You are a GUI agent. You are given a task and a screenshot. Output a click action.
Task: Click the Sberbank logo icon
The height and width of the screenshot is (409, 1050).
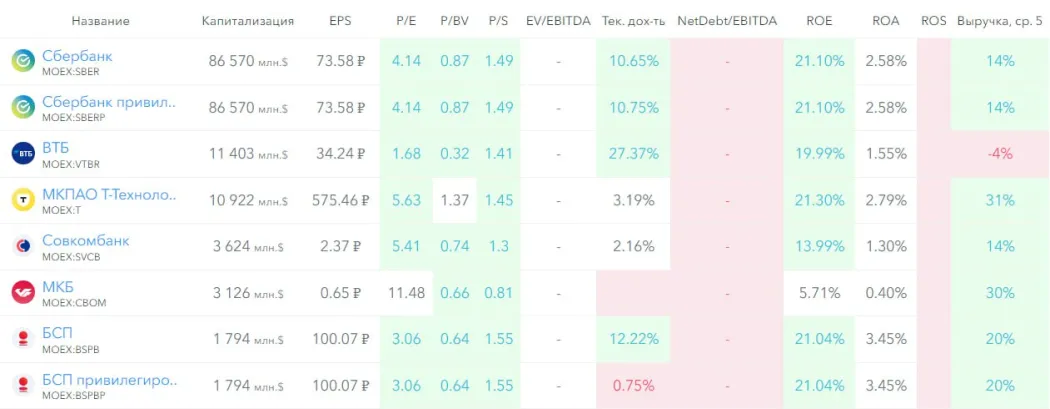point(22,61)
